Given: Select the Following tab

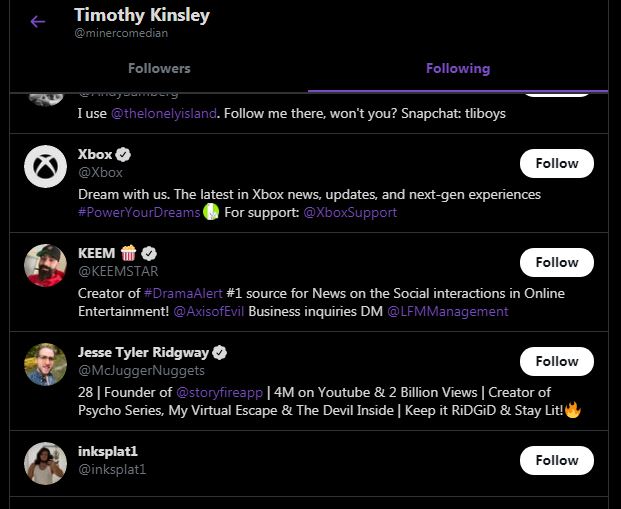Looking at the screenshot, I should pyautogui.click(x=458, y=69).
